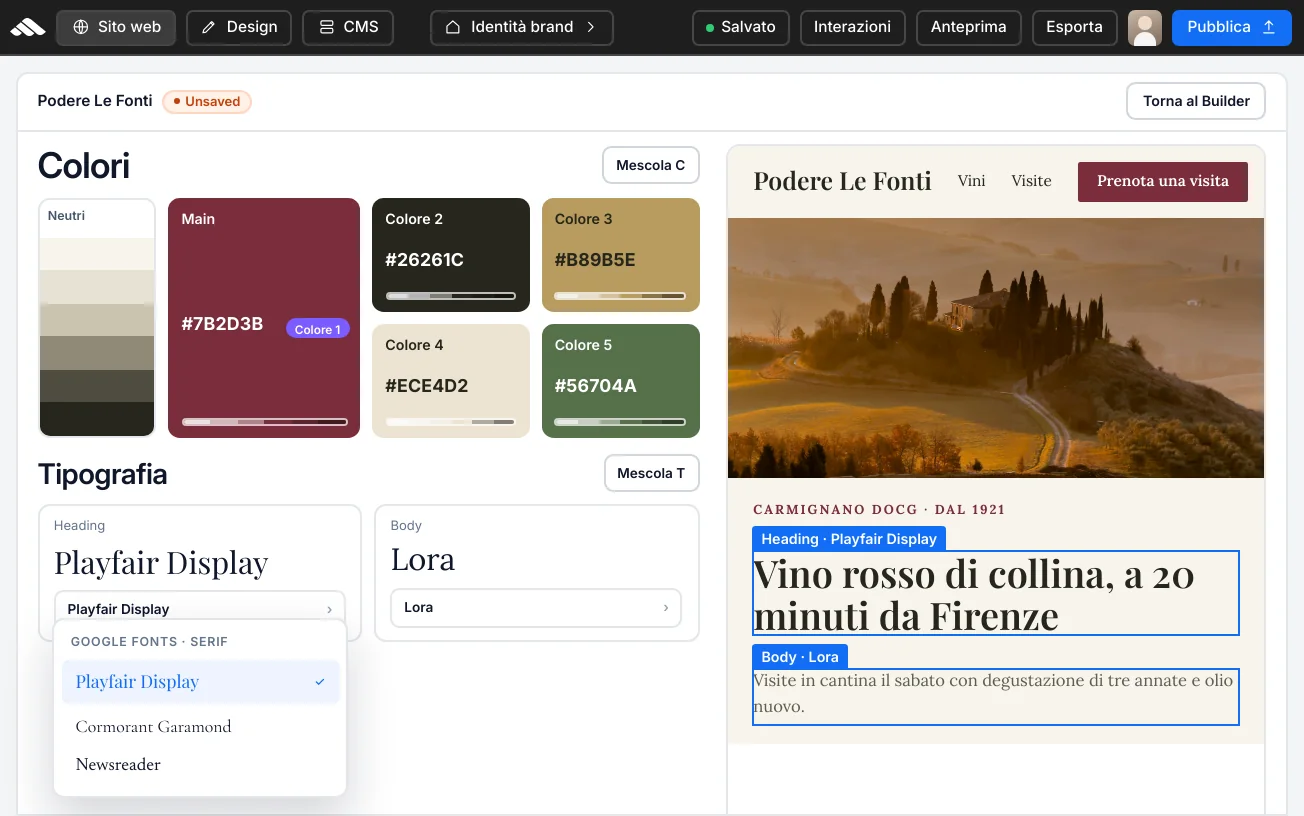Choose Newsreader font option

(x=201, y=765)
